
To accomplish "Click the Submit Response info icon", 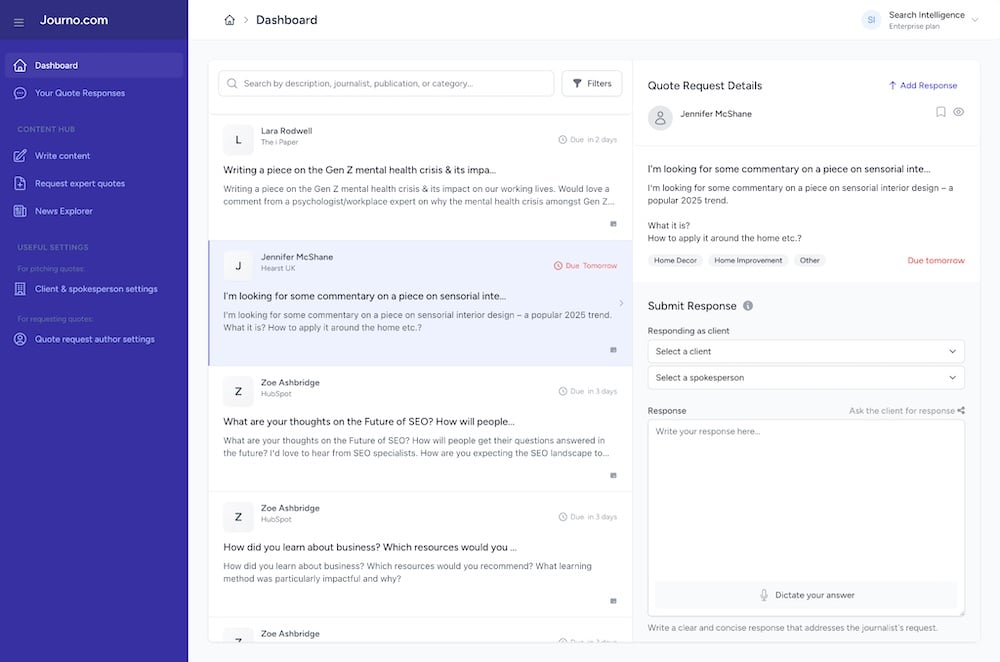I will 748,306.
